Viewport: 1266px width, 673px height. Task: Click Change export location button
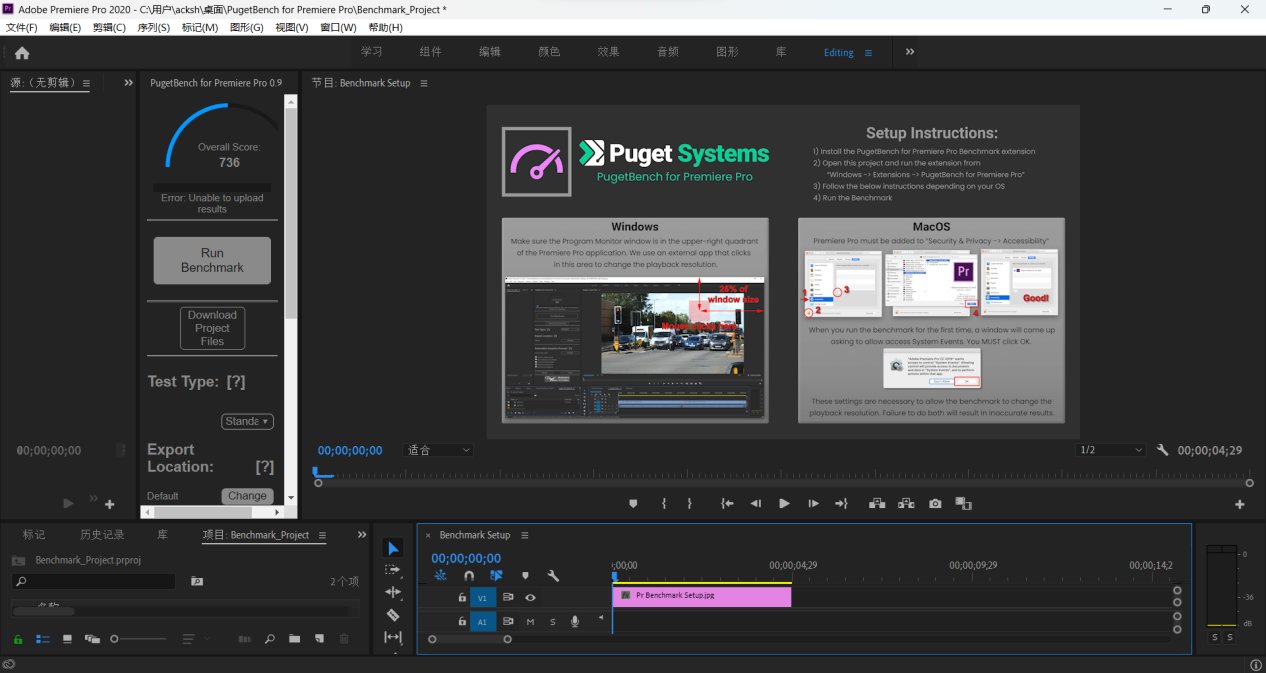tap(247, 496)
